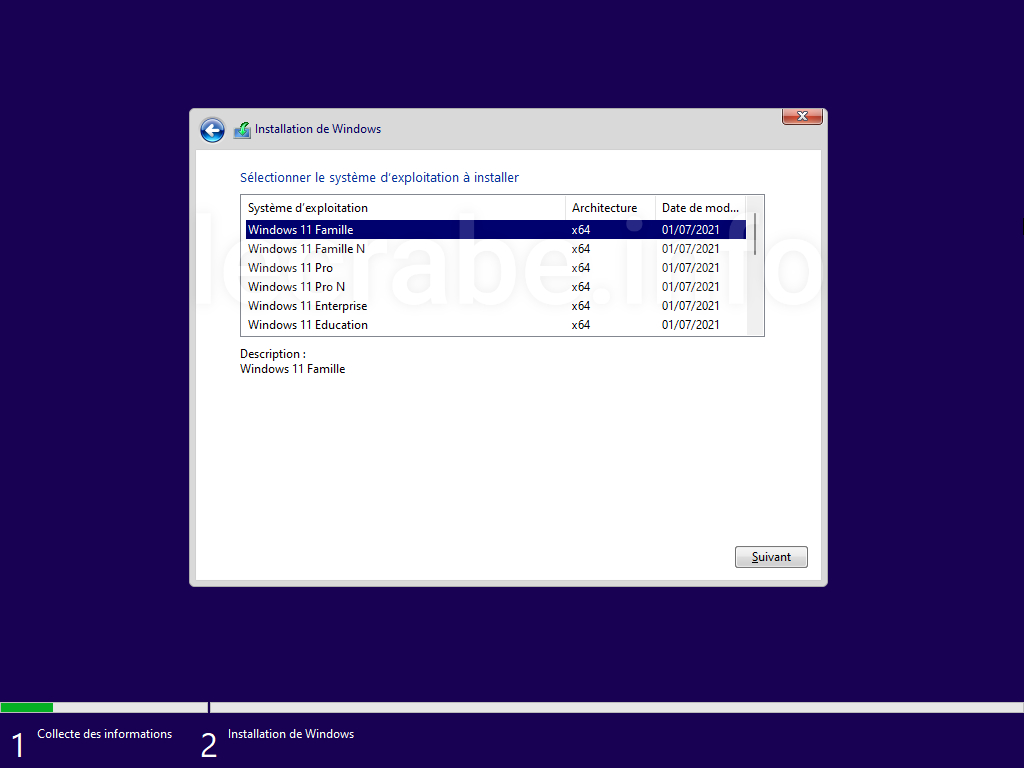Select the Windows 11 Famille N edition
Viewport: 1024px width, 768px height.
(x=496, y=249)
